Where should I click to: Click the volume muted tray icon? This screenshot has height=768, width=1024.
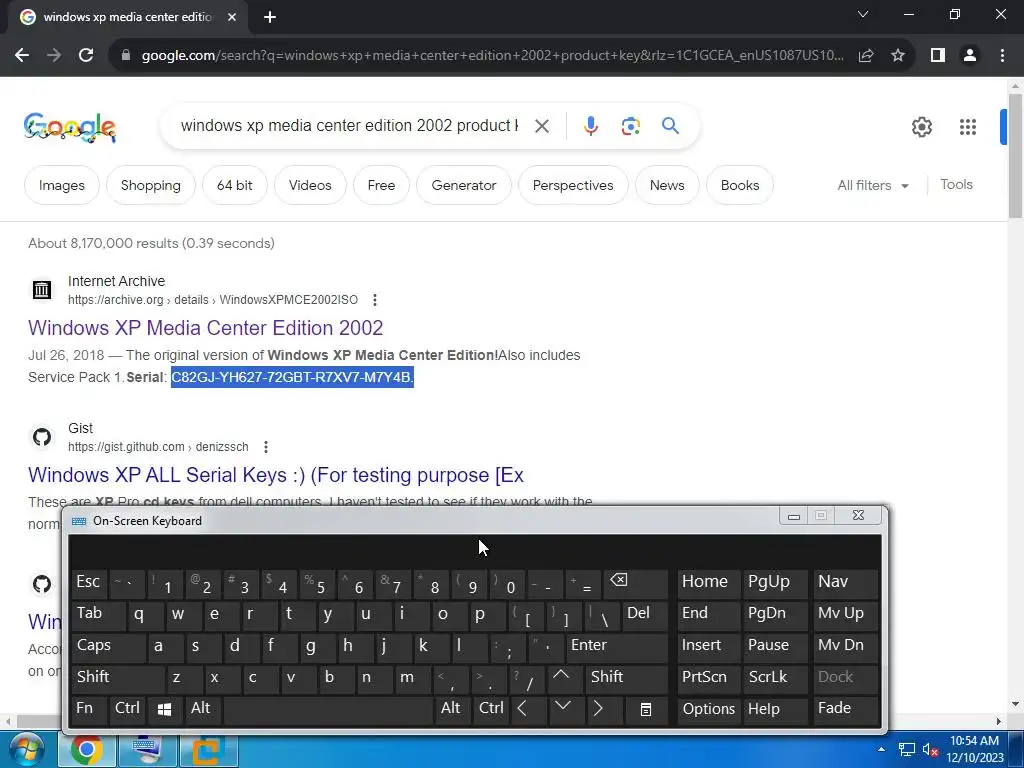tap(931, 750)
